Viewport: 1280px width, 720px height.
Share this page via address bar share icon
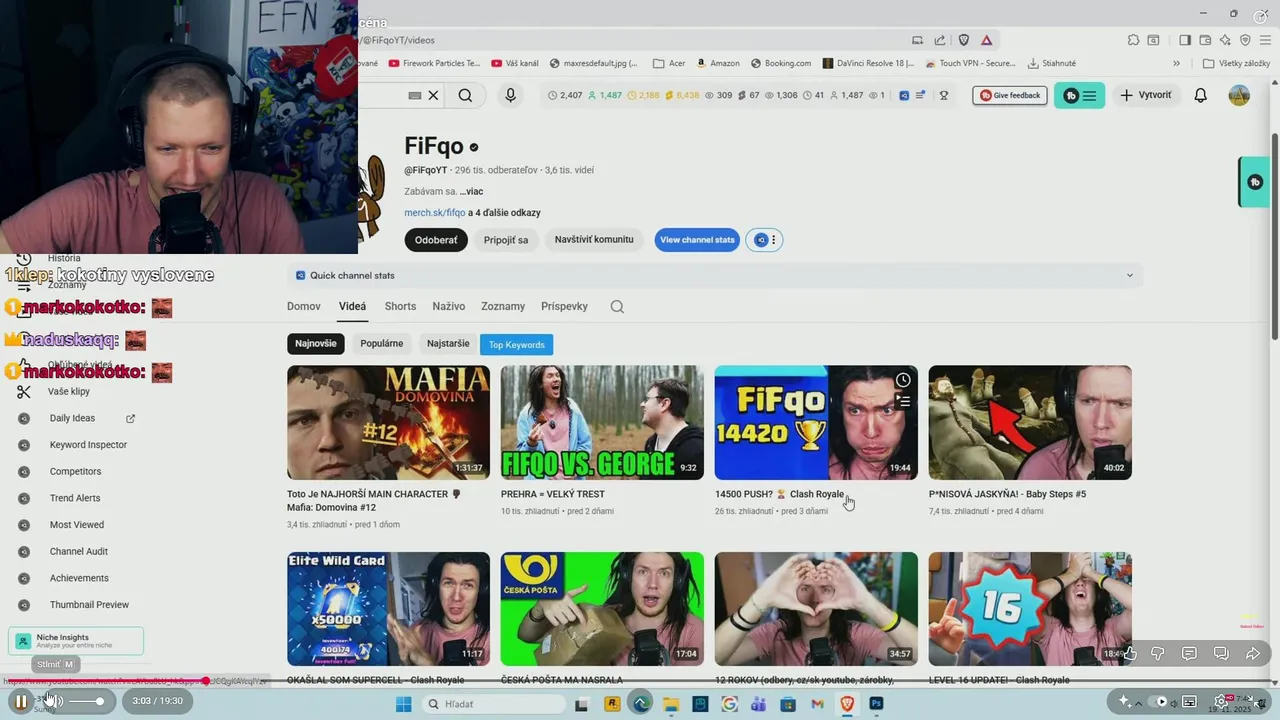[940, 40]
